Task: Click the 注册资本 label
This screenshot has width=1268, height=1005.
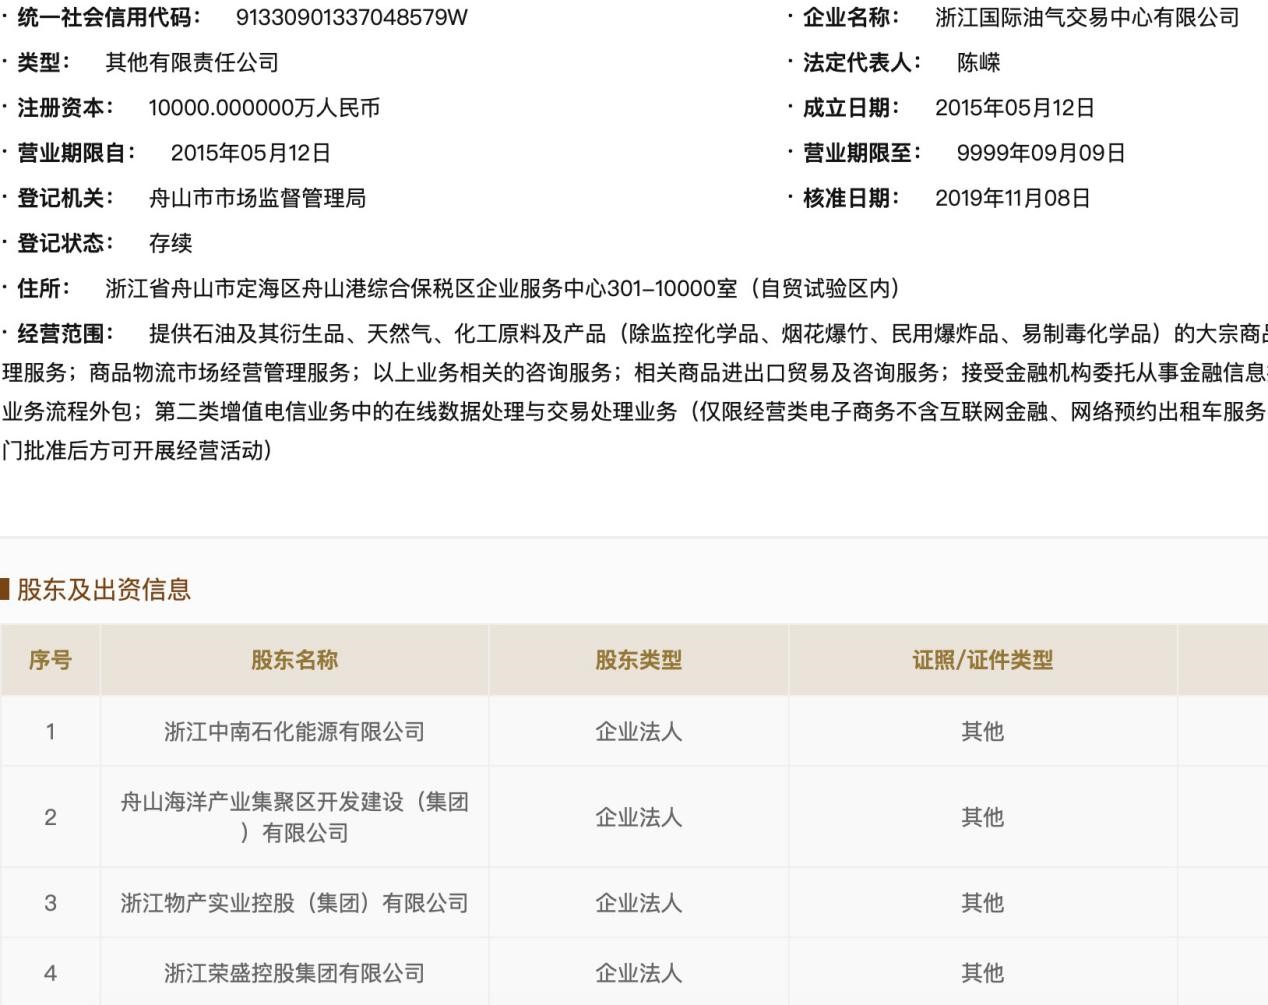Action: 65,107
